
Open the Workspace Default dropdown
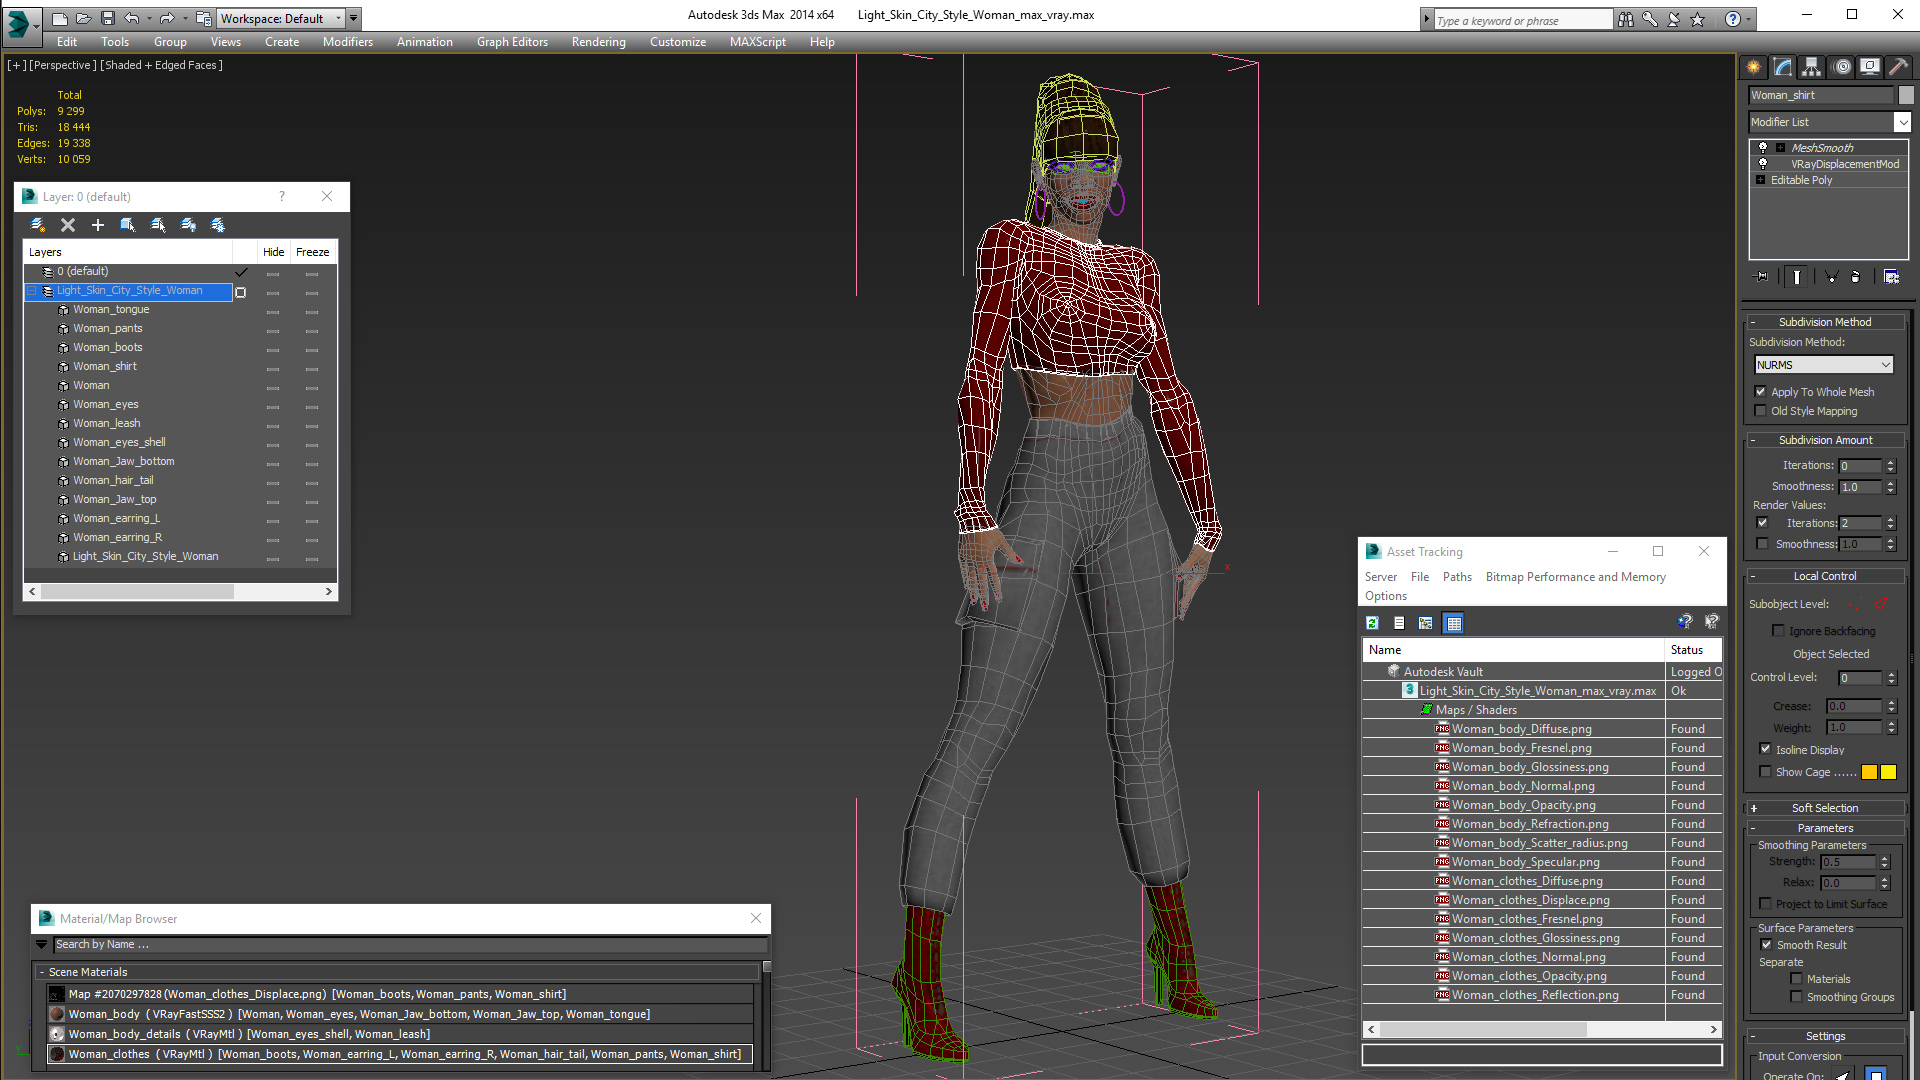[x=282, y=18]
